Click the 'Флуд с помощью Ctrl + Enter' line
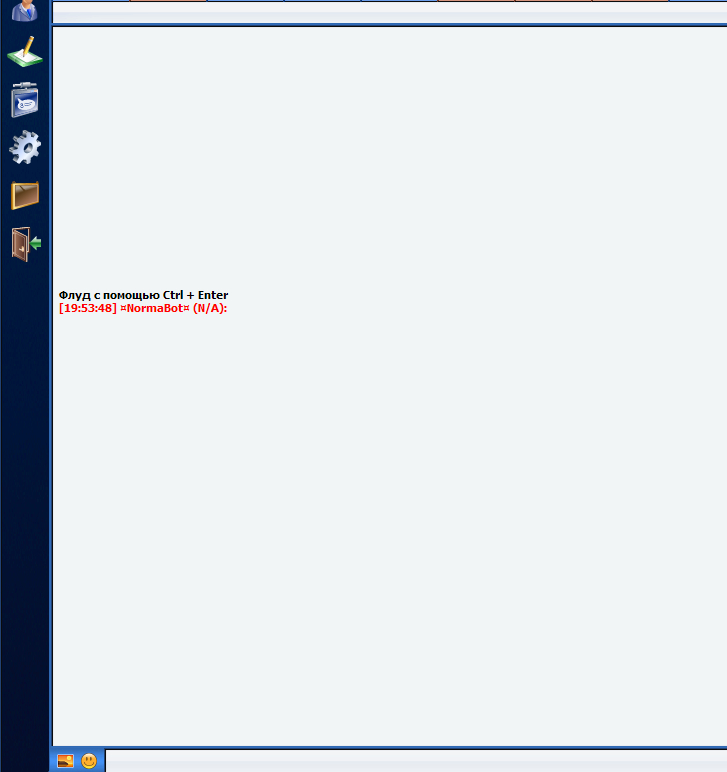This screenshot has width=727, height=772. click(143, 295)
